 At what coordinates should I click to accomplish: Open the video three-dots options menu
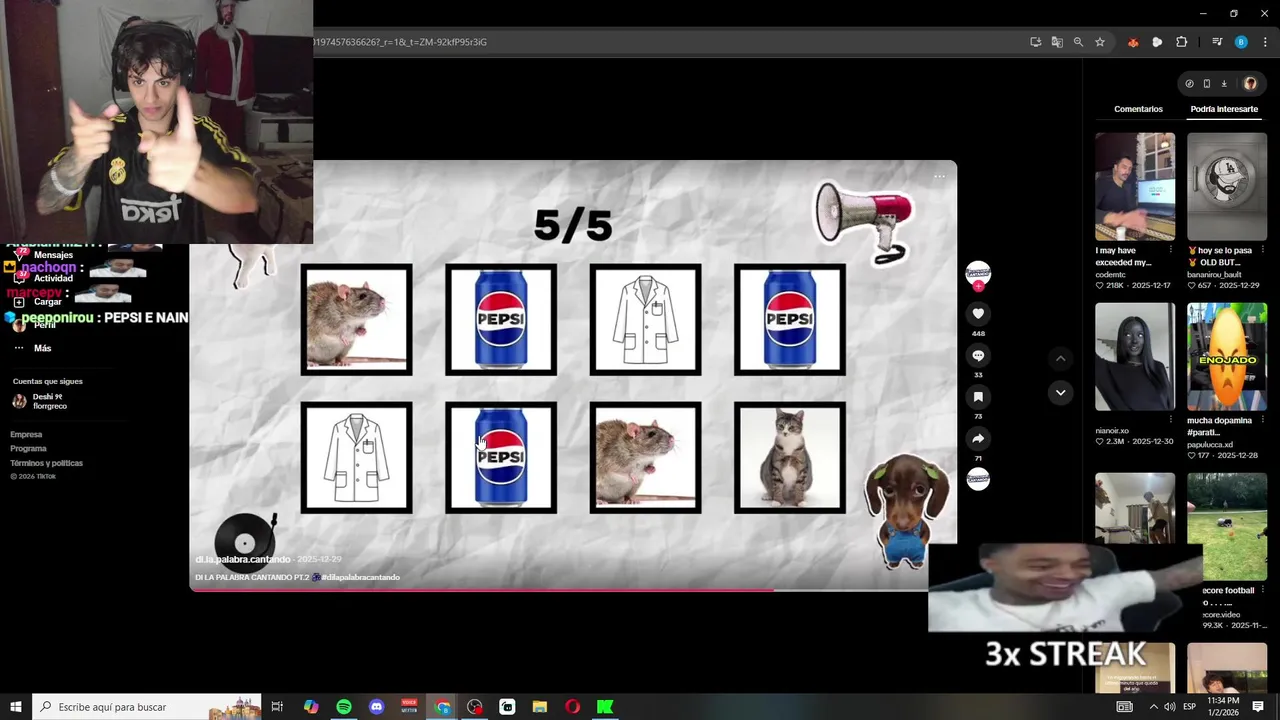939,176
